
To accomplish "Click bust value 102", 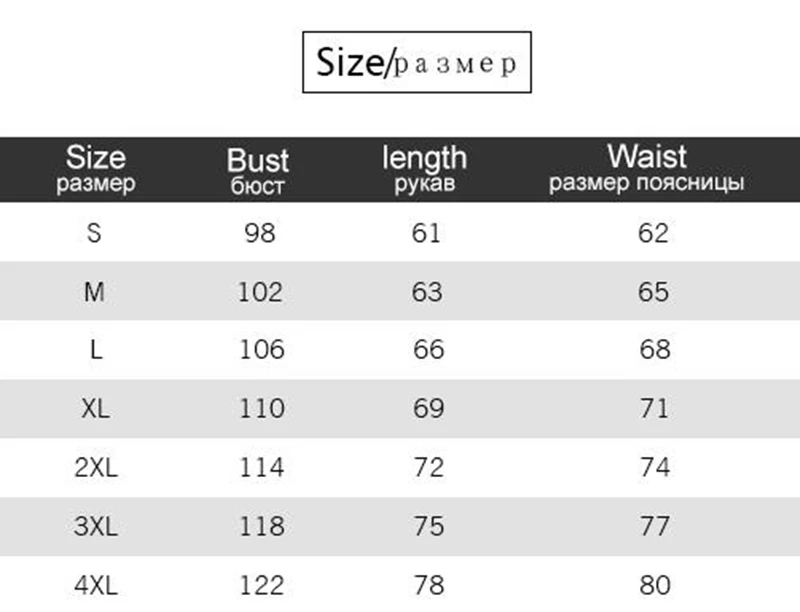I will point(260,292).
